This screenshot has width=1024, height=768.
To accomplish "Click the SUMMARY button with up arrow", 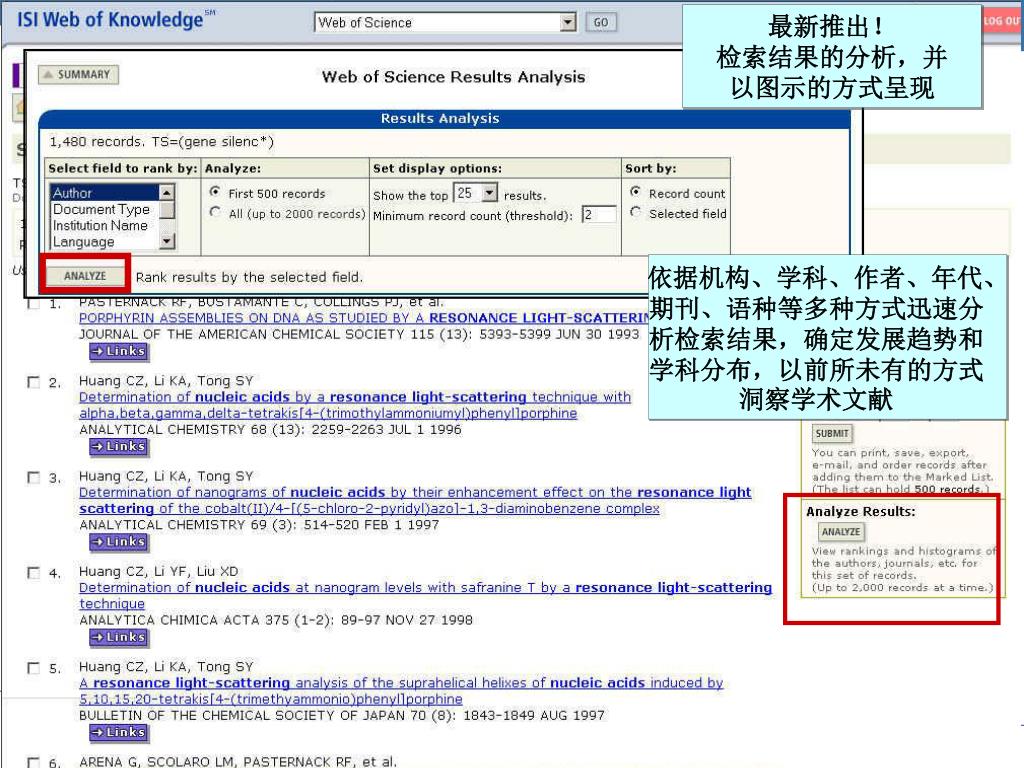I will click(78, 75).
